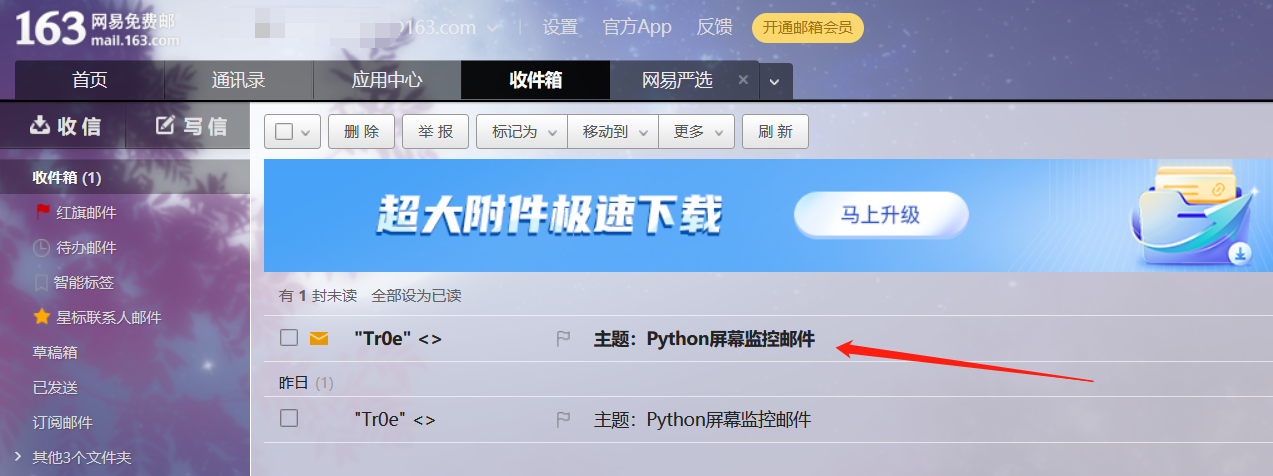Tick the checkbox for the unread Tr0e email
This screenshot has width=1273, height=476.
(x=289, y=338)
